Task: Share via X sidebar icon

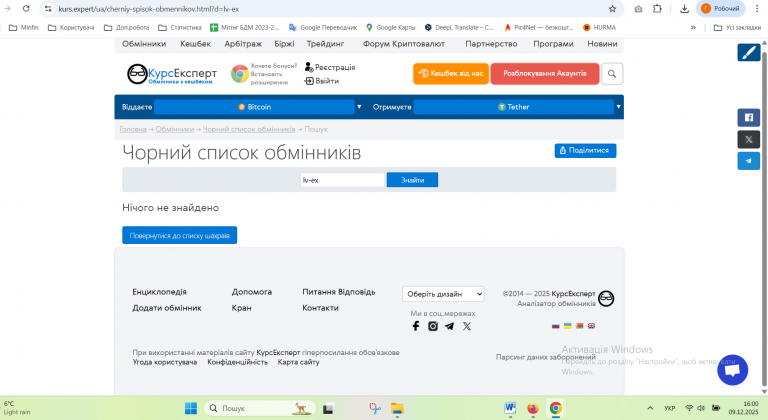Action: pos(748,139)
